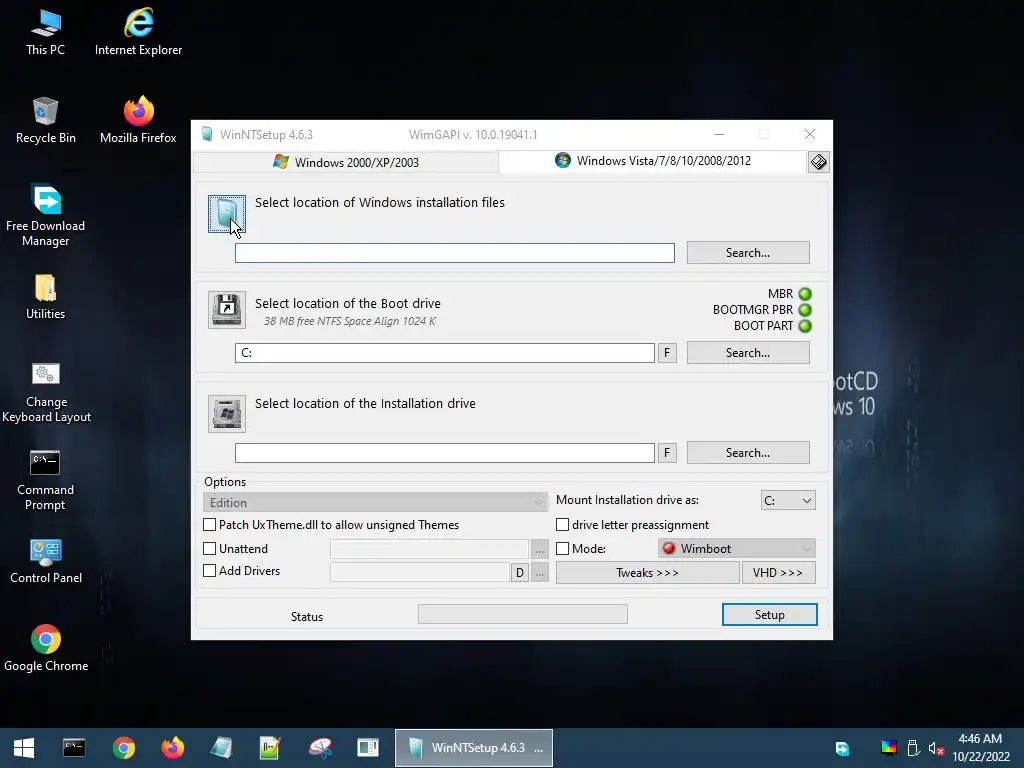The width and height of the screenshot is (1024, 768).
Task: Click the D button next to Add Drivers
Action: 520,573
